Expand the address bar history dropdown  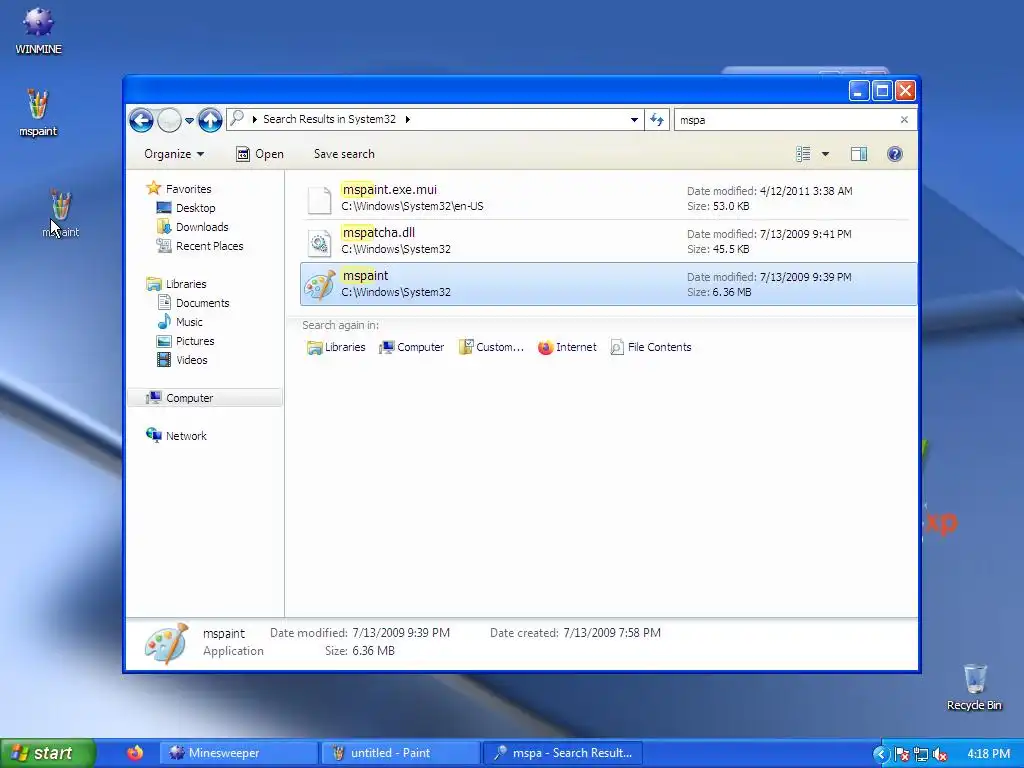634,120
